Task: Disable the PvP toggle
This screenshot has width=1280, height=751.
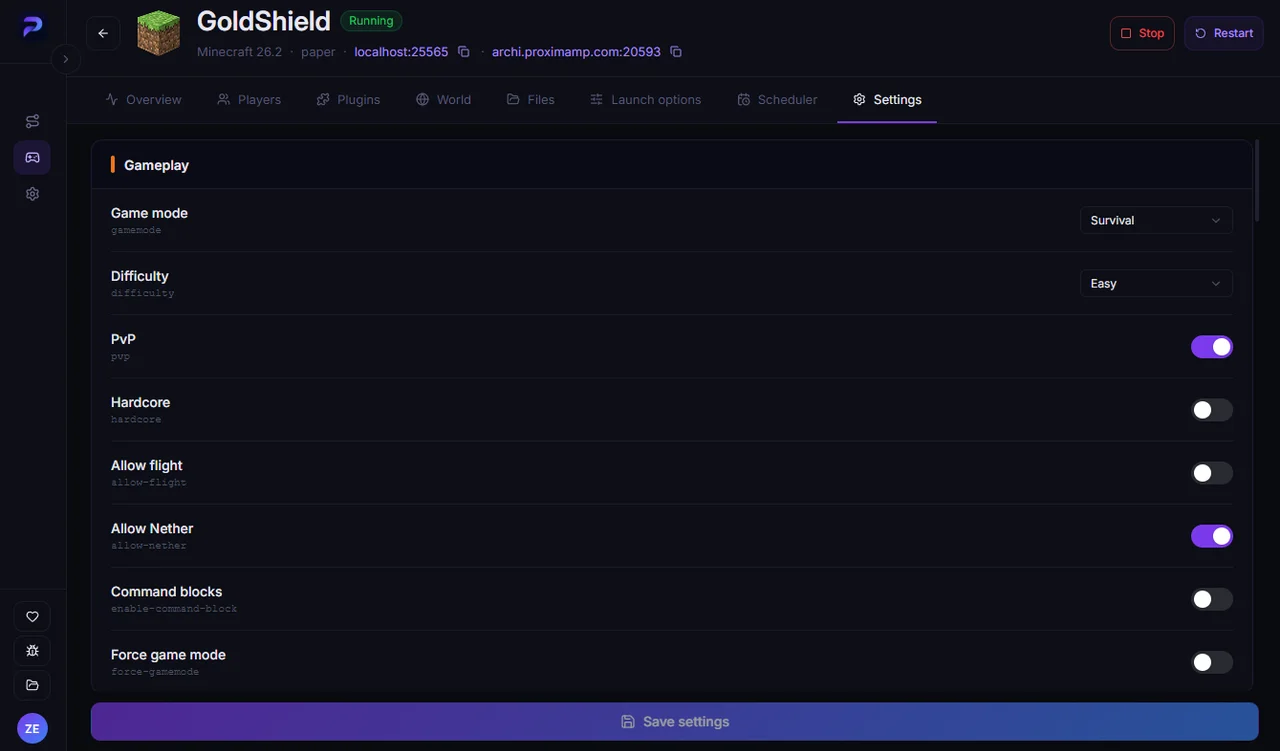Action: tap(1211, 347)
